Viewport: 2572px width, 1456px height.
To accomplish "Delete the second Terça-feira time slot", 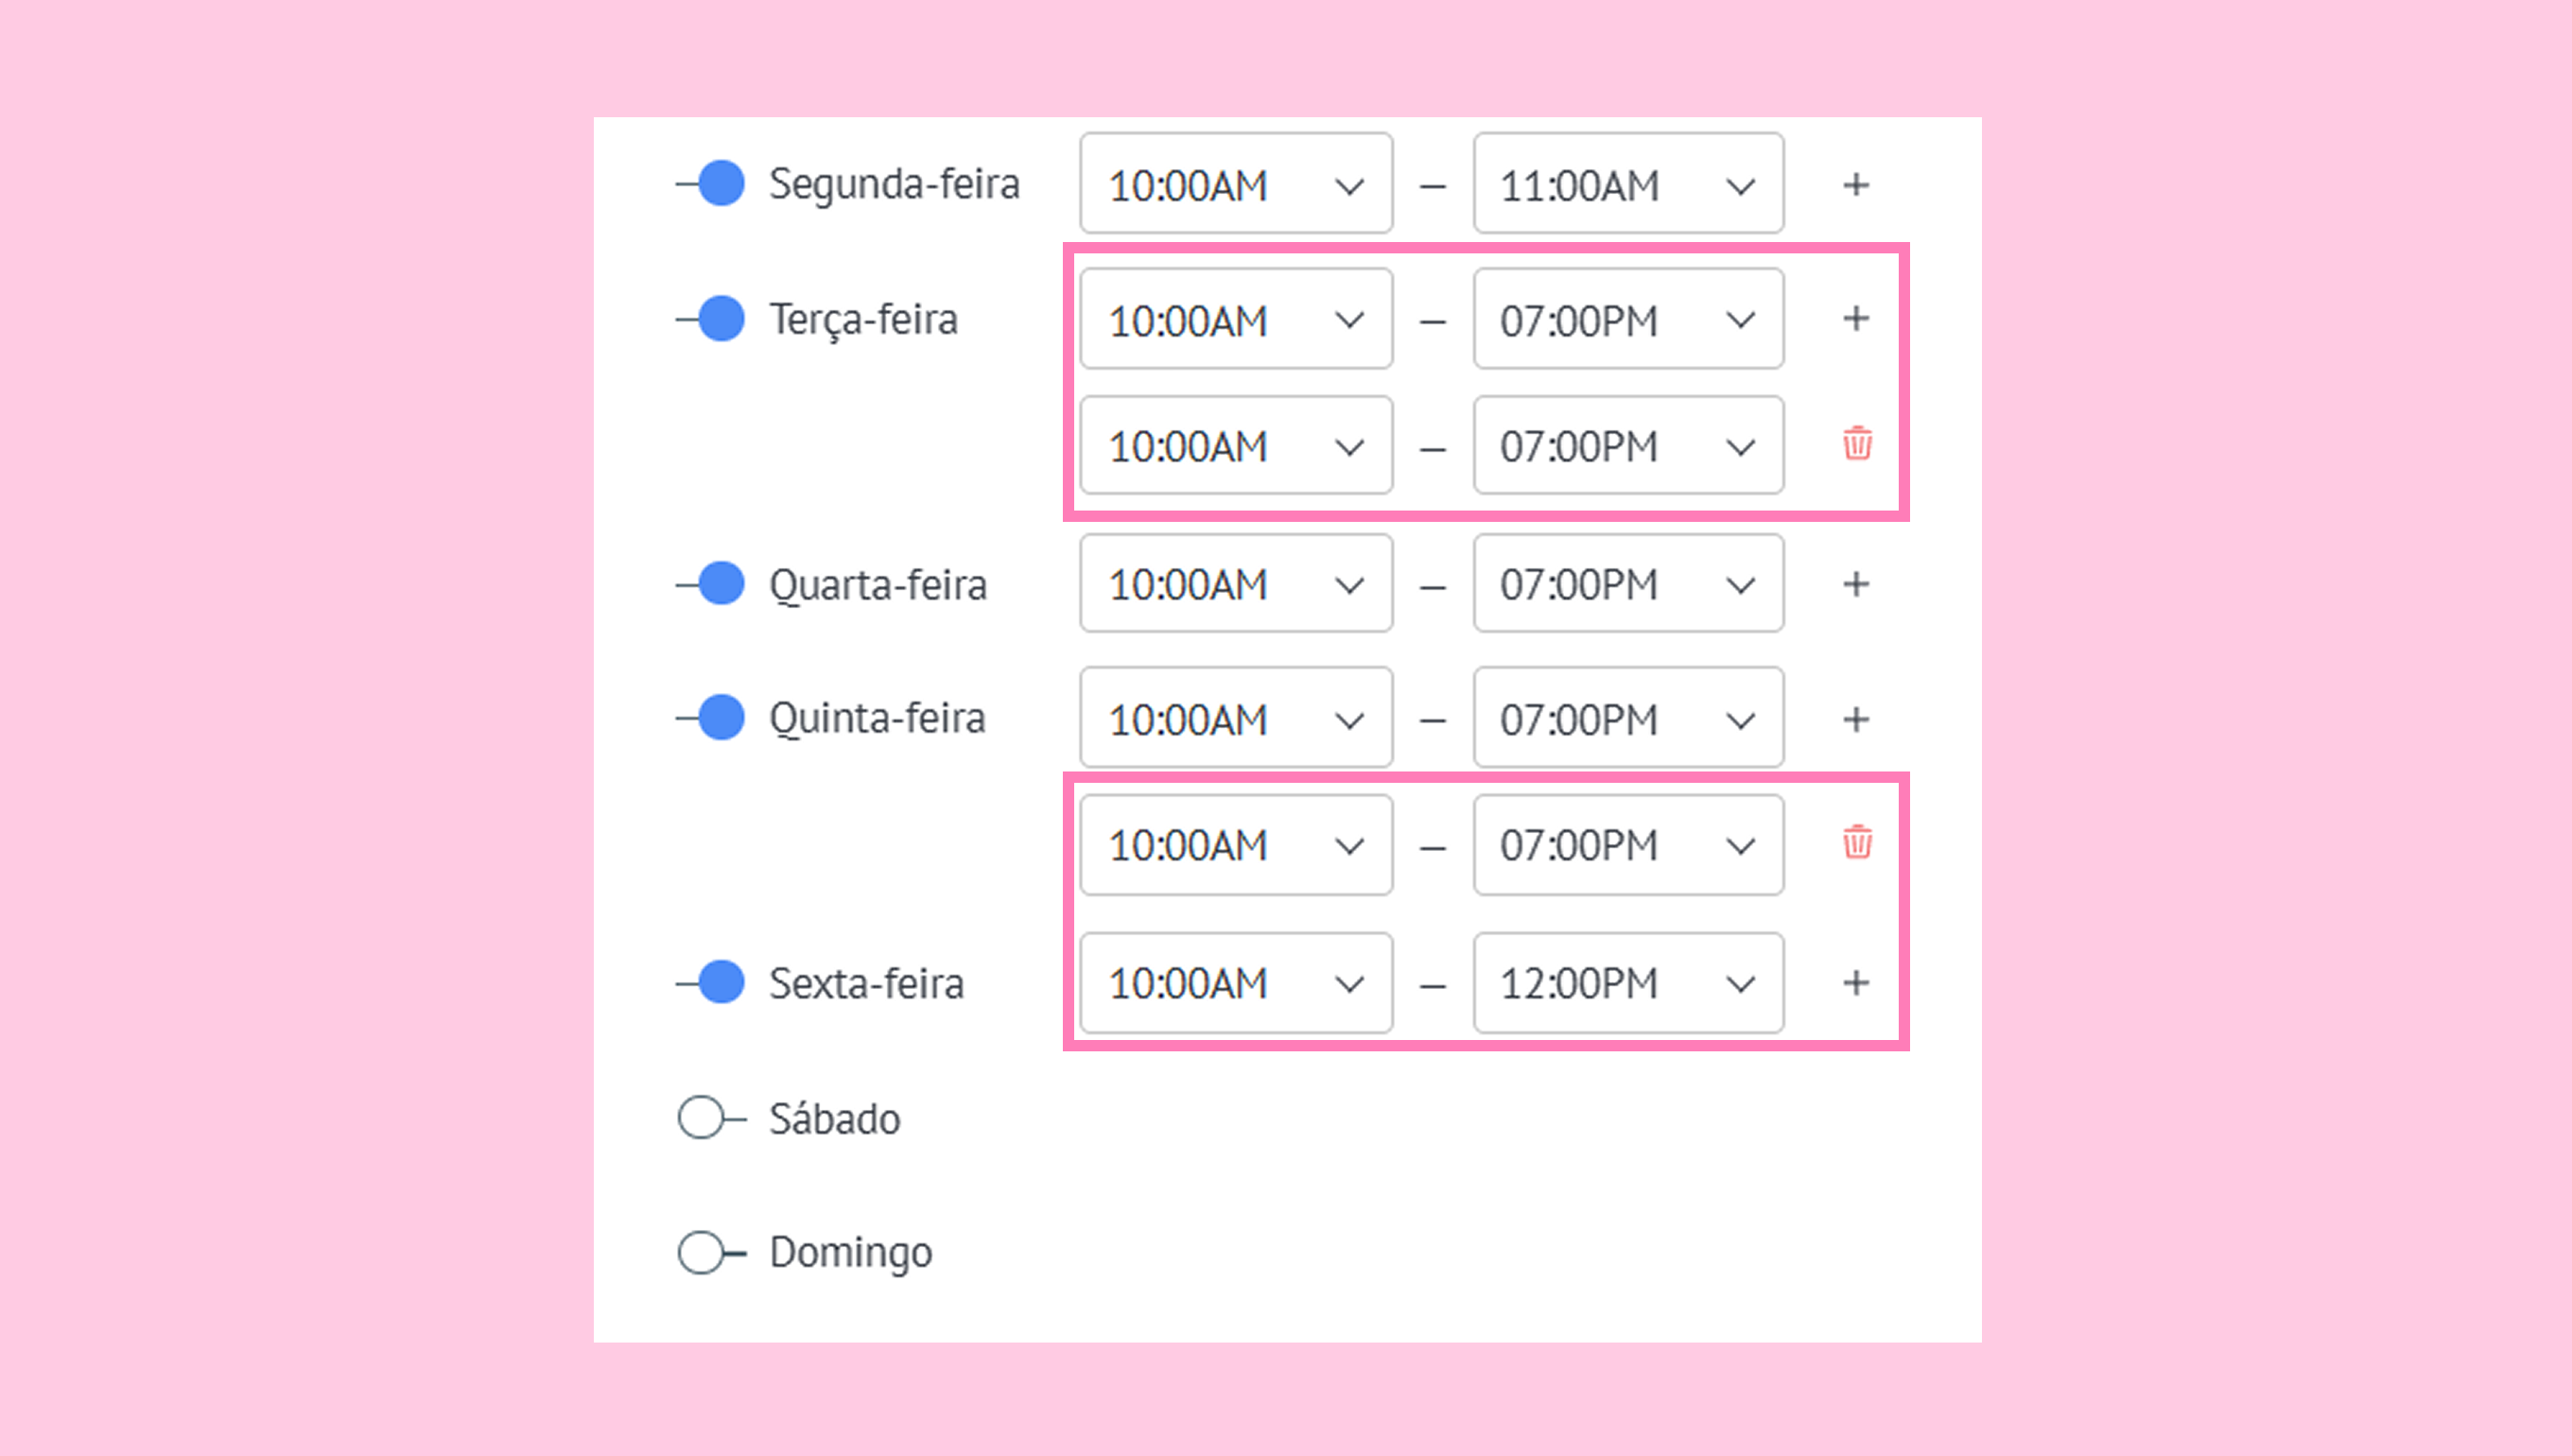I will 1857,443.
